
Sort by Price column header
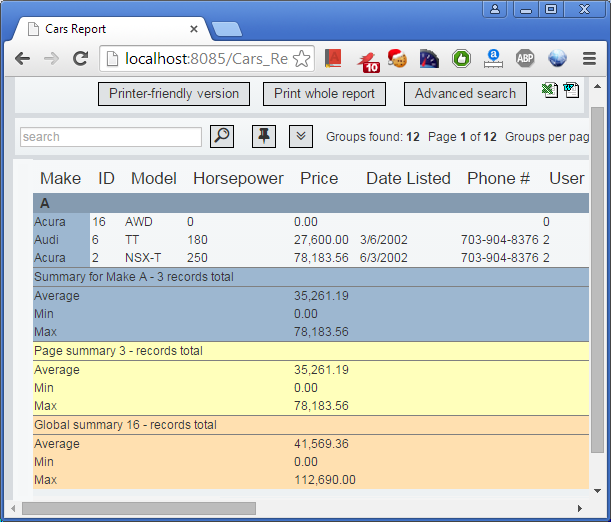[319, 178]
